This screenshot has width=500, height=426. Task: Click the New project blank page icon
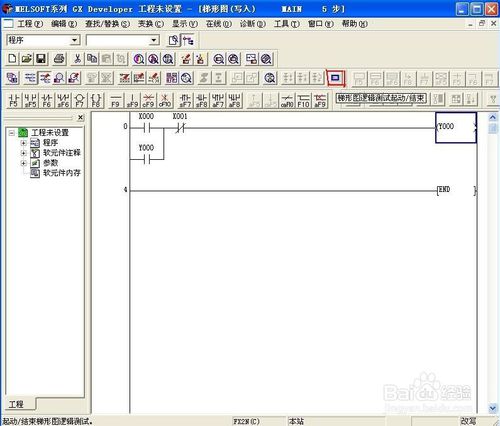tap(12, 59)
